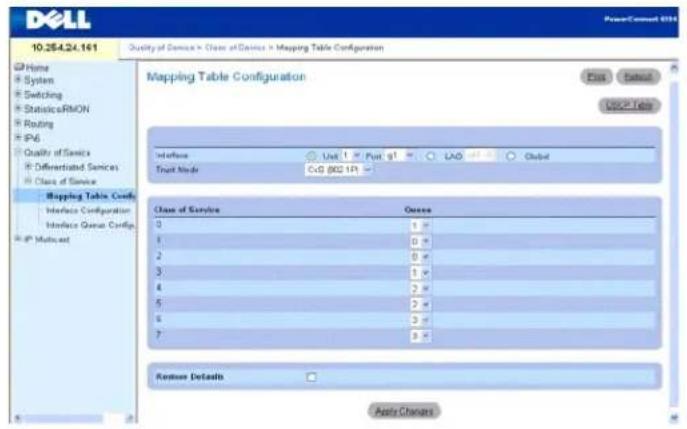Open queue dropdown for class 0
The height and width of the screenshot is (429, 687).
(x=420, y=226)
